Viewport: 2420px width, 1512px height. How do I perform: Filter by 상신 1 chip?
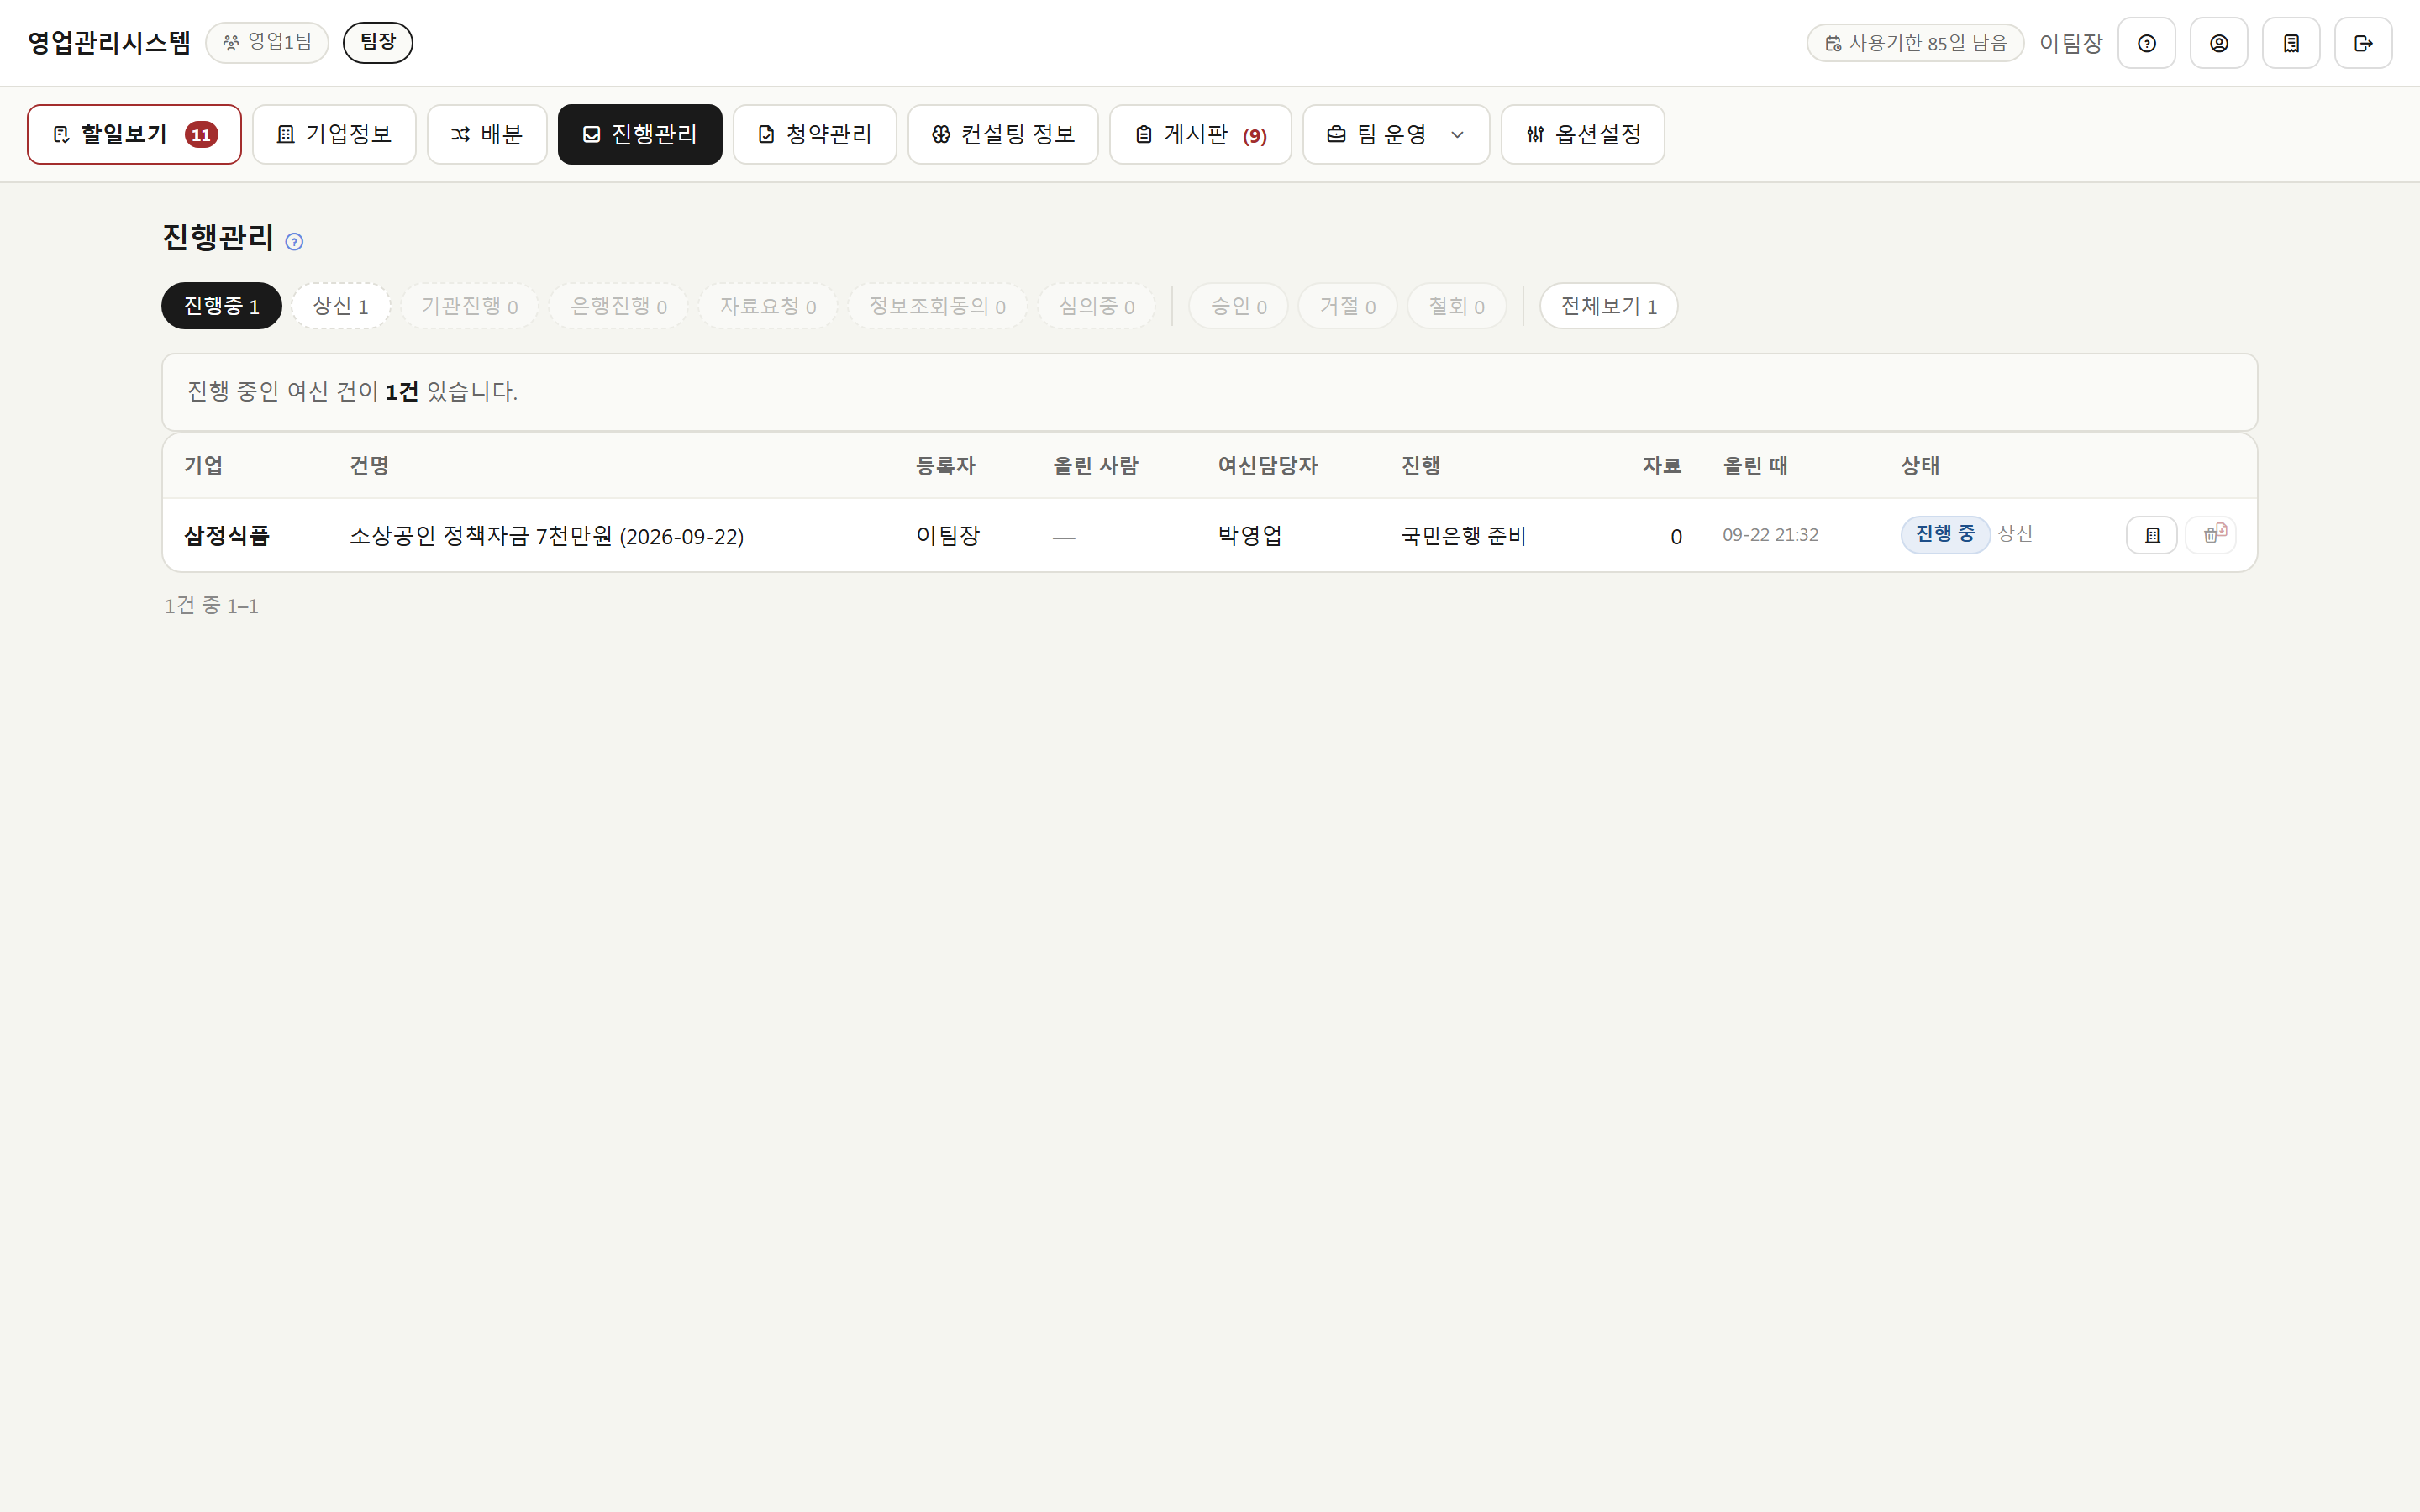tap(341, 306)
